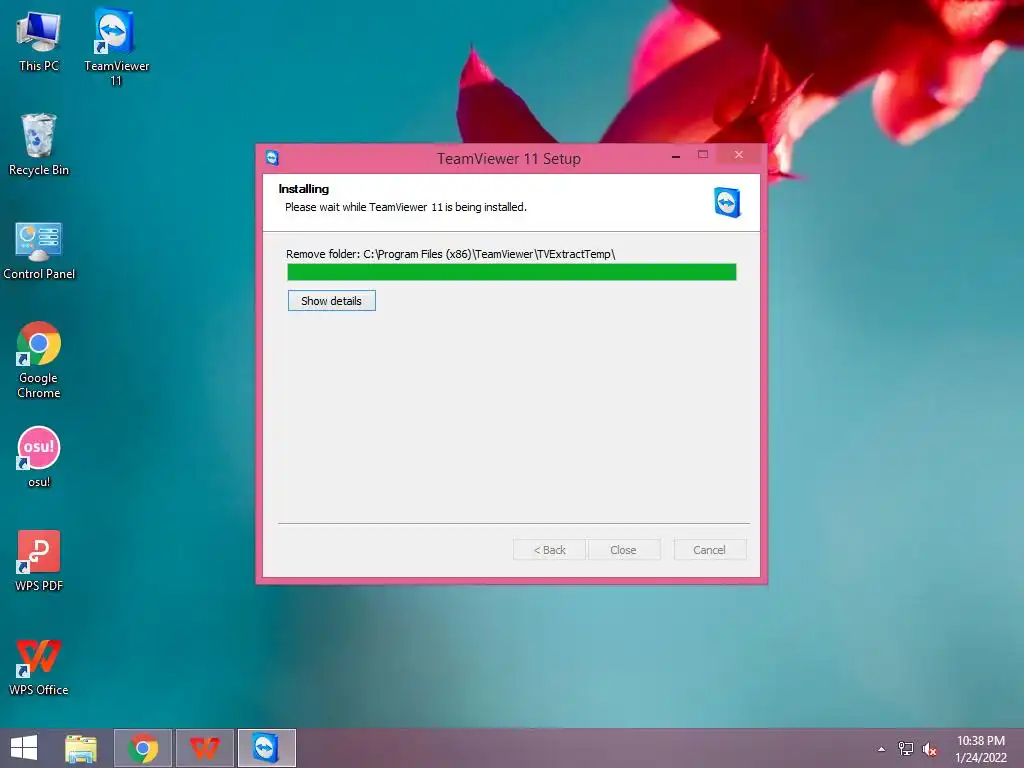Screen dimensions: 1024x768
Task: Click the maximize button of the setup window
Action: coord(703,155)
